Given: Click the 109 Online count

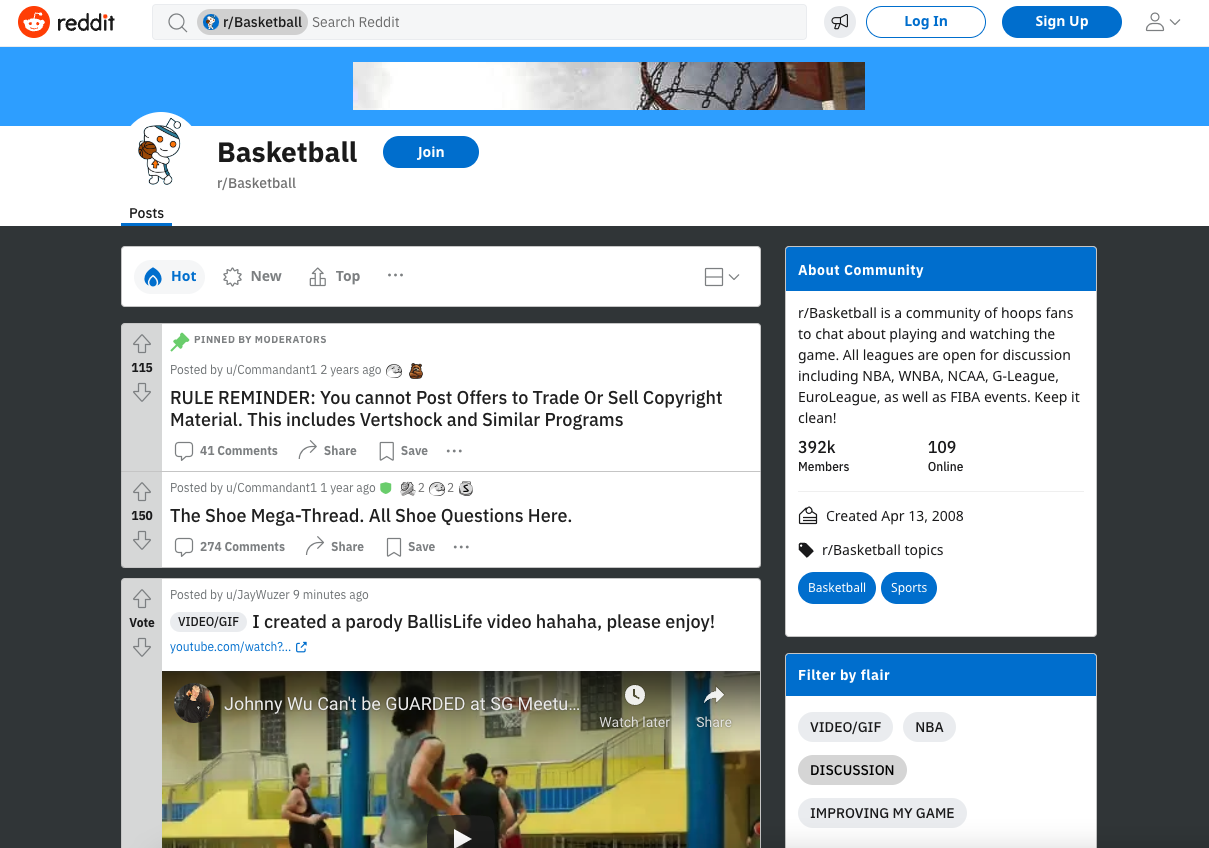Looking at the screenshot, I should coord(945,456).
